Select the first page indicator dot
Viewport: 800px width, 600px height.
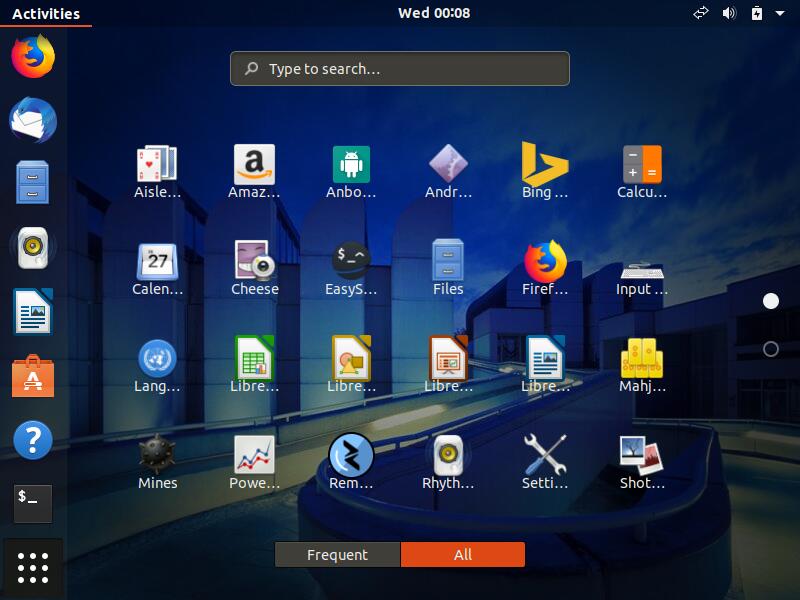(770, 301)
